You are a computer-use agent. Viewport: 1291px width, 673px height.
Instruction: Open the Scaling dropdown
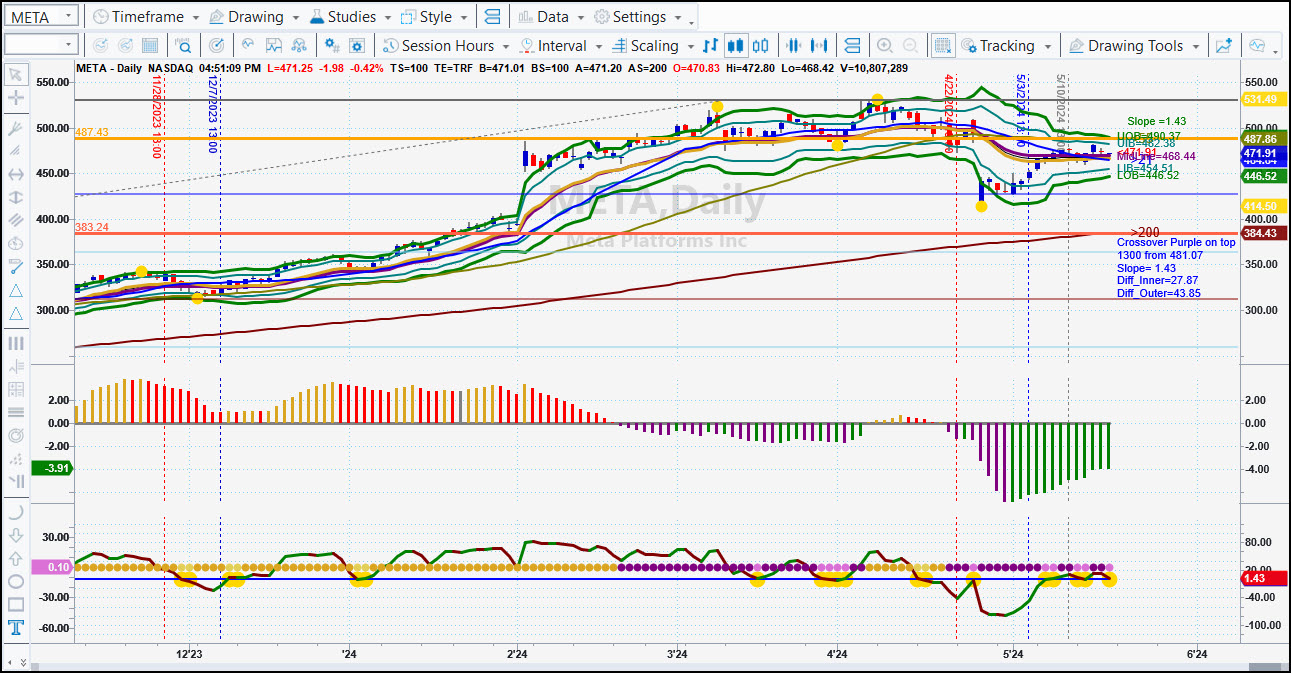click(653, 45)
